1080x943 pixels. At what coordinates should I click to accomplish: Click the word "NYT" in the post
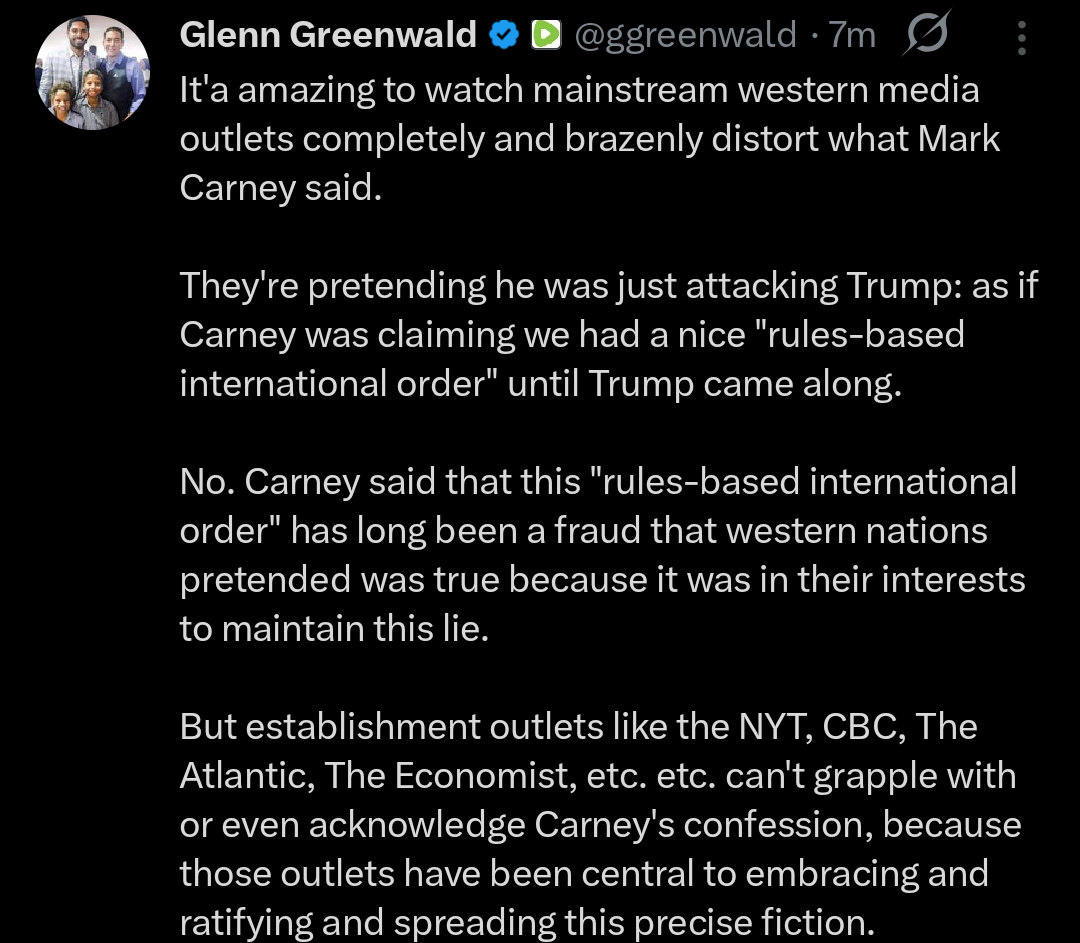click(x=773, y=727)
